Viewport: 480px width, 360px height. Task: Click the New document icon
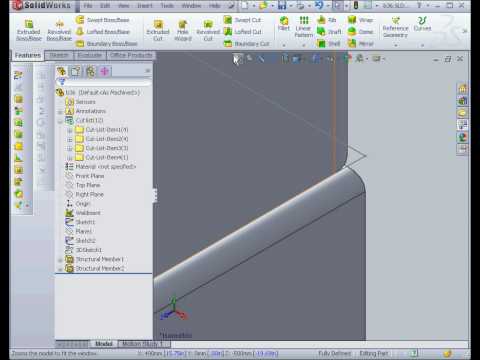pyautogui.click(x=245, y=5)
